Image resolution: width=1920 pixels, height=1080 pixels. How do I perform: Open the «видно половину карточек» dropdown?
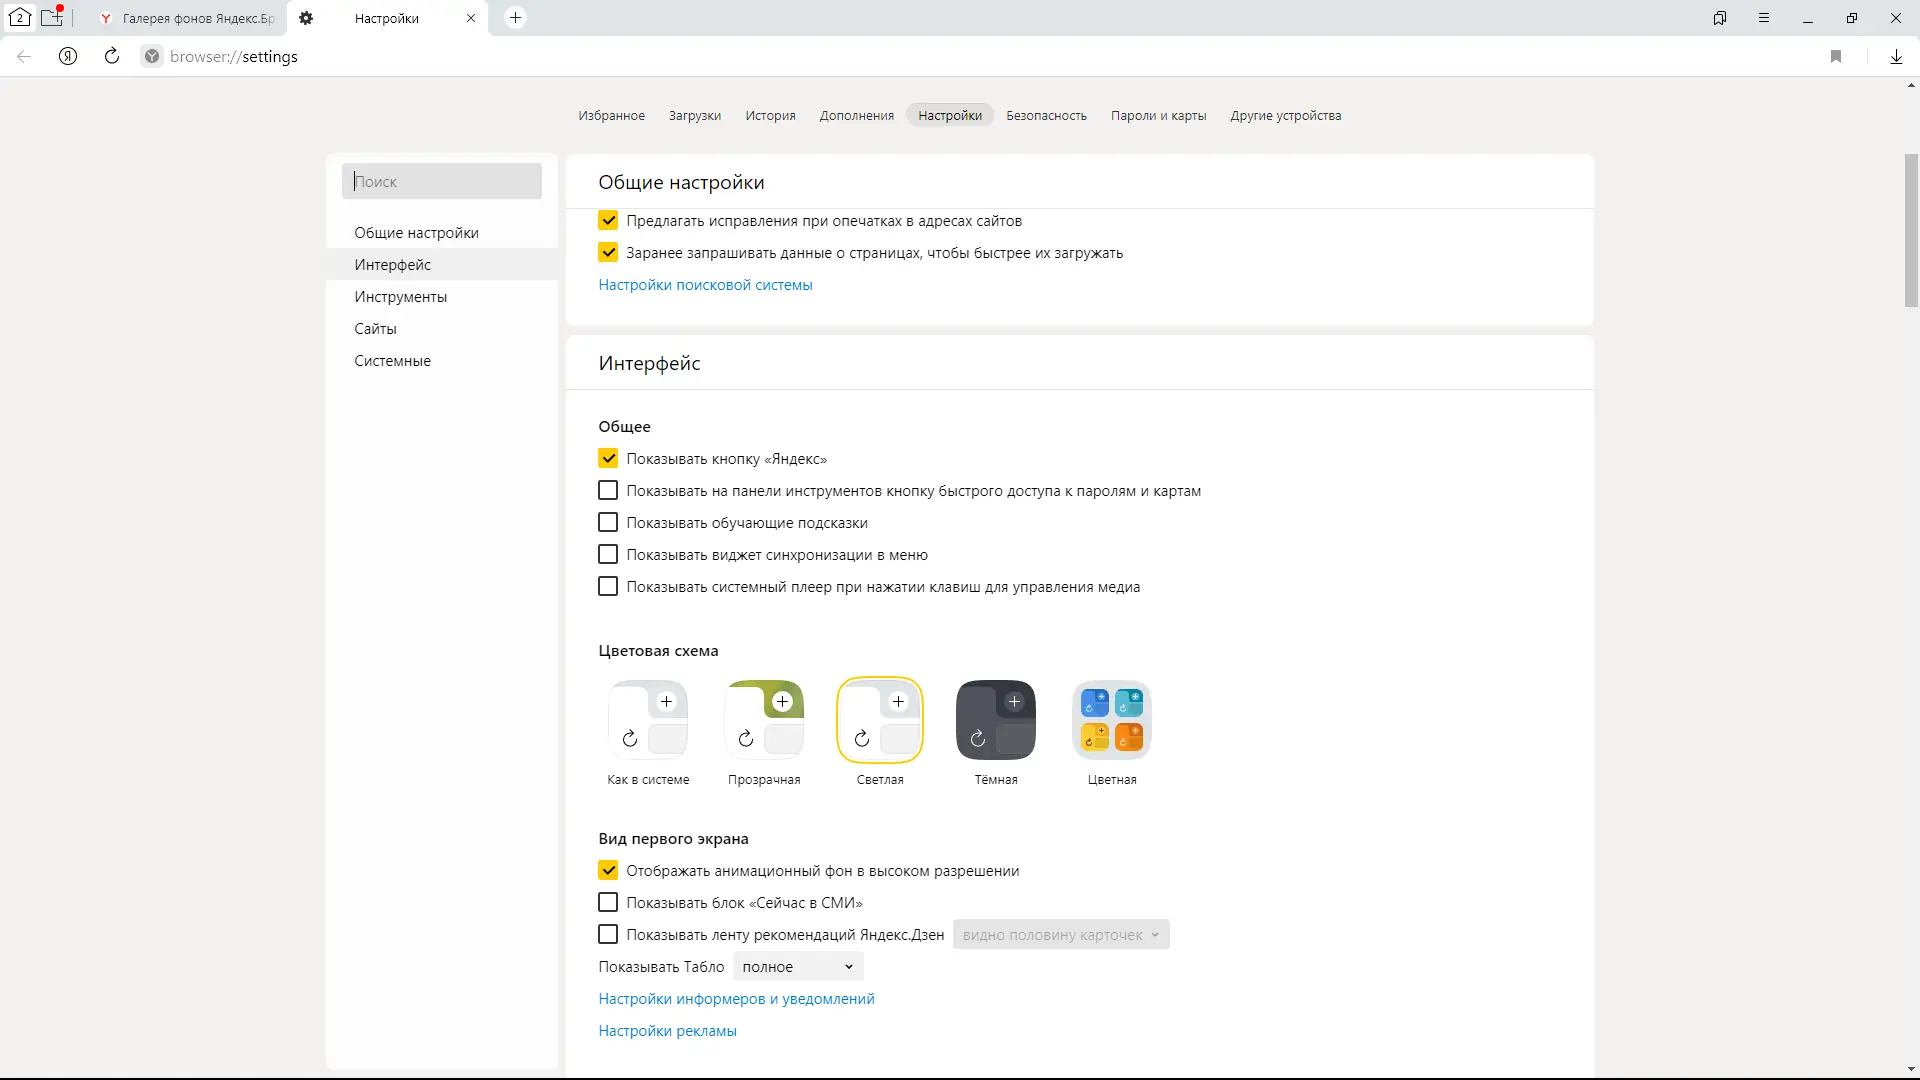point(1060,935)
